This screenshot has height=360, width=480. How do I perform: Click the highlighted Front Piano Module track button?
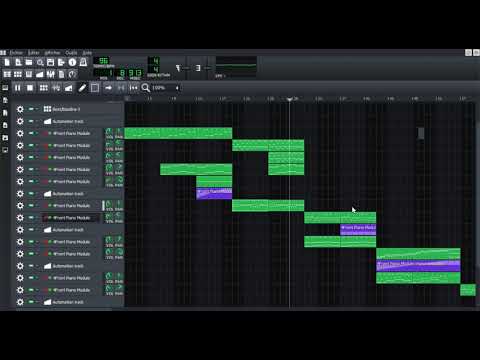[x=71, y=218]
